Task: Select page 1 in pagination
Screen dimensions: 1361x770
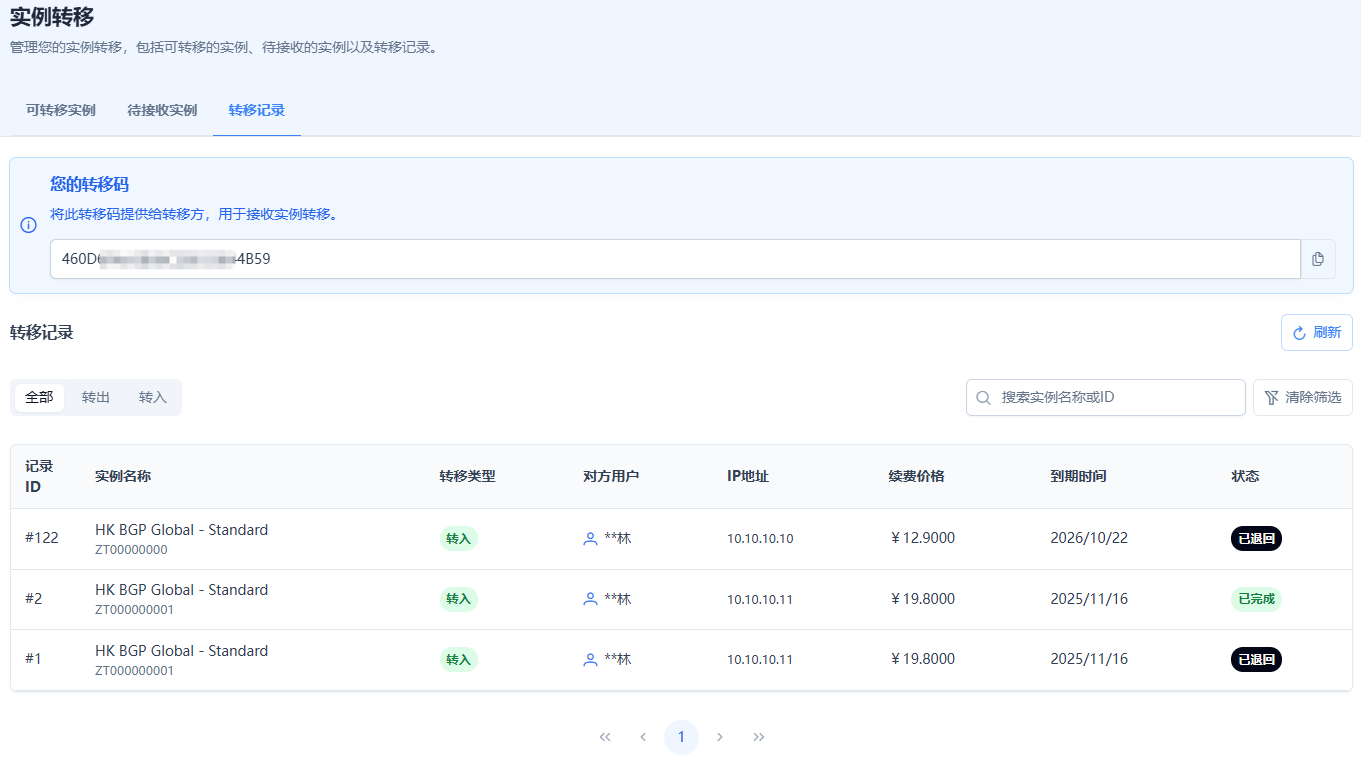Action: click(681, 737)
